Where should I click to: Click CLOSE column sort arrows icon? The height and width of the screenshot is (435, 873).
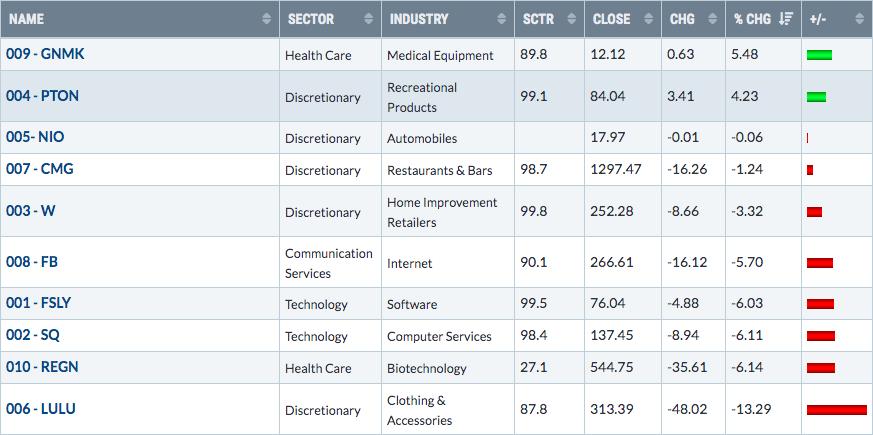pos(649,19)
